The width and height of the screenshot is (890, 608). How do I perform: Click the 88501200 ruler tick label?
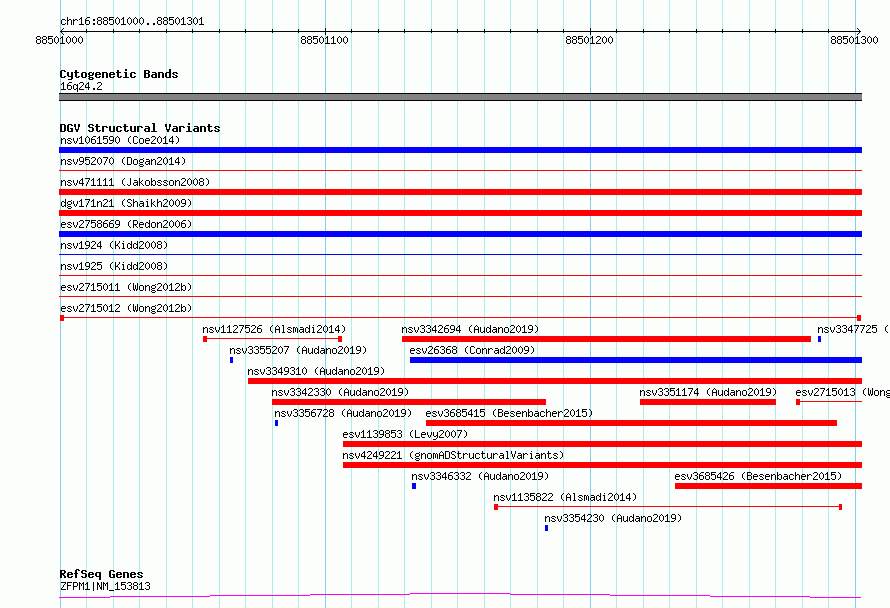589,41
